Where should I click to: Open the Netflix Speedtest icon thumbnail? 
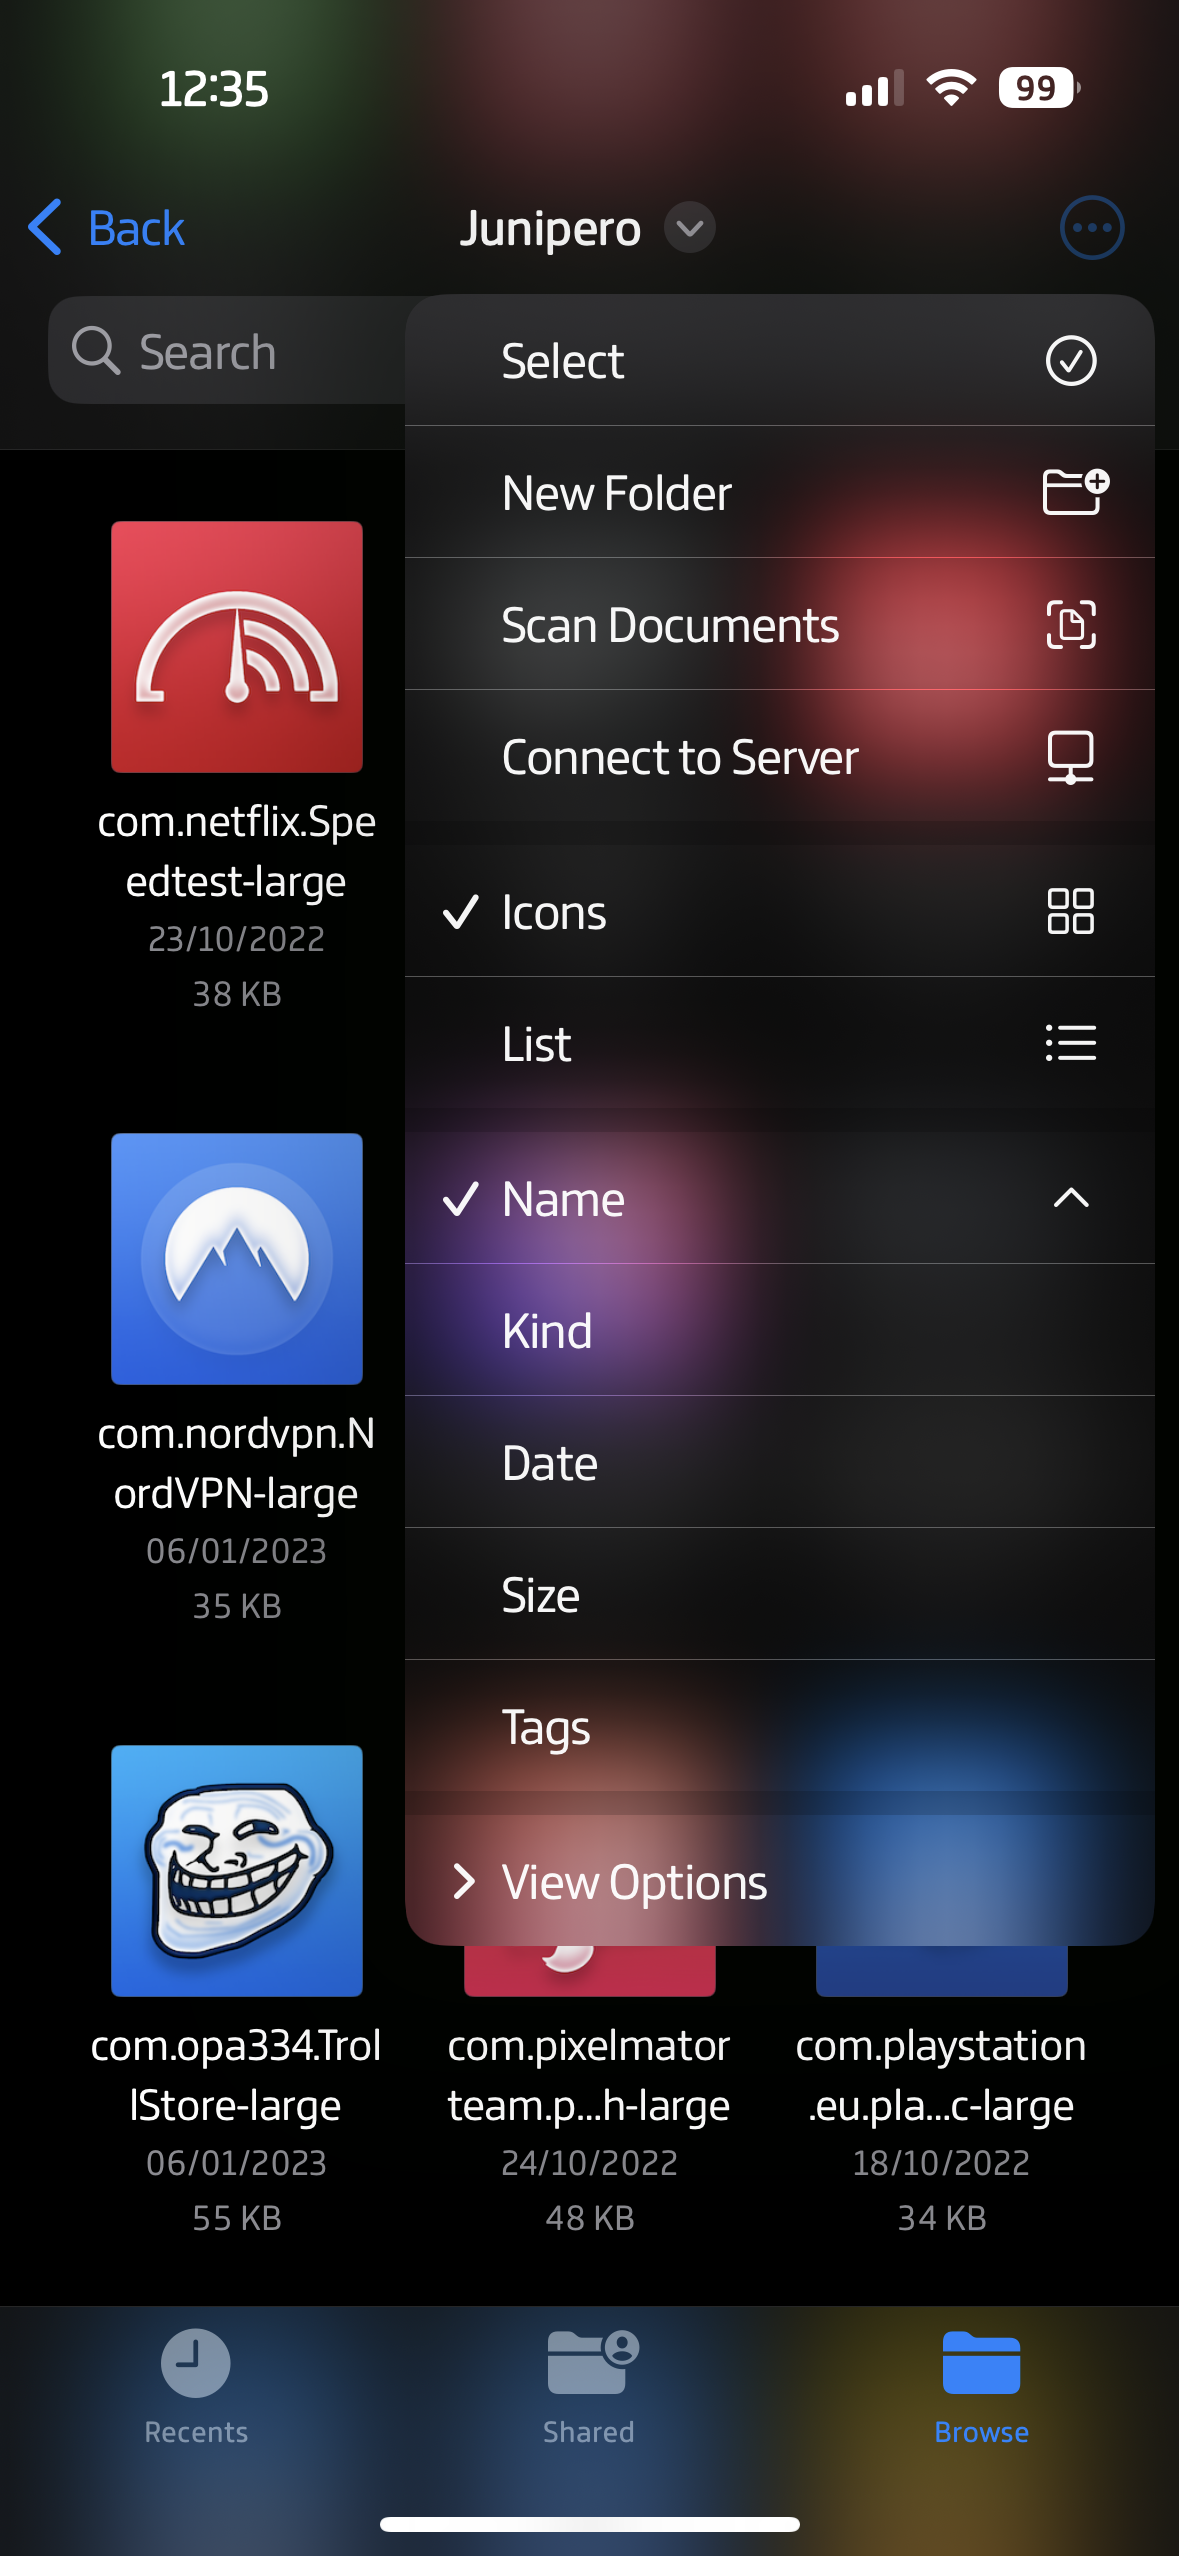[x=237, y=647]
